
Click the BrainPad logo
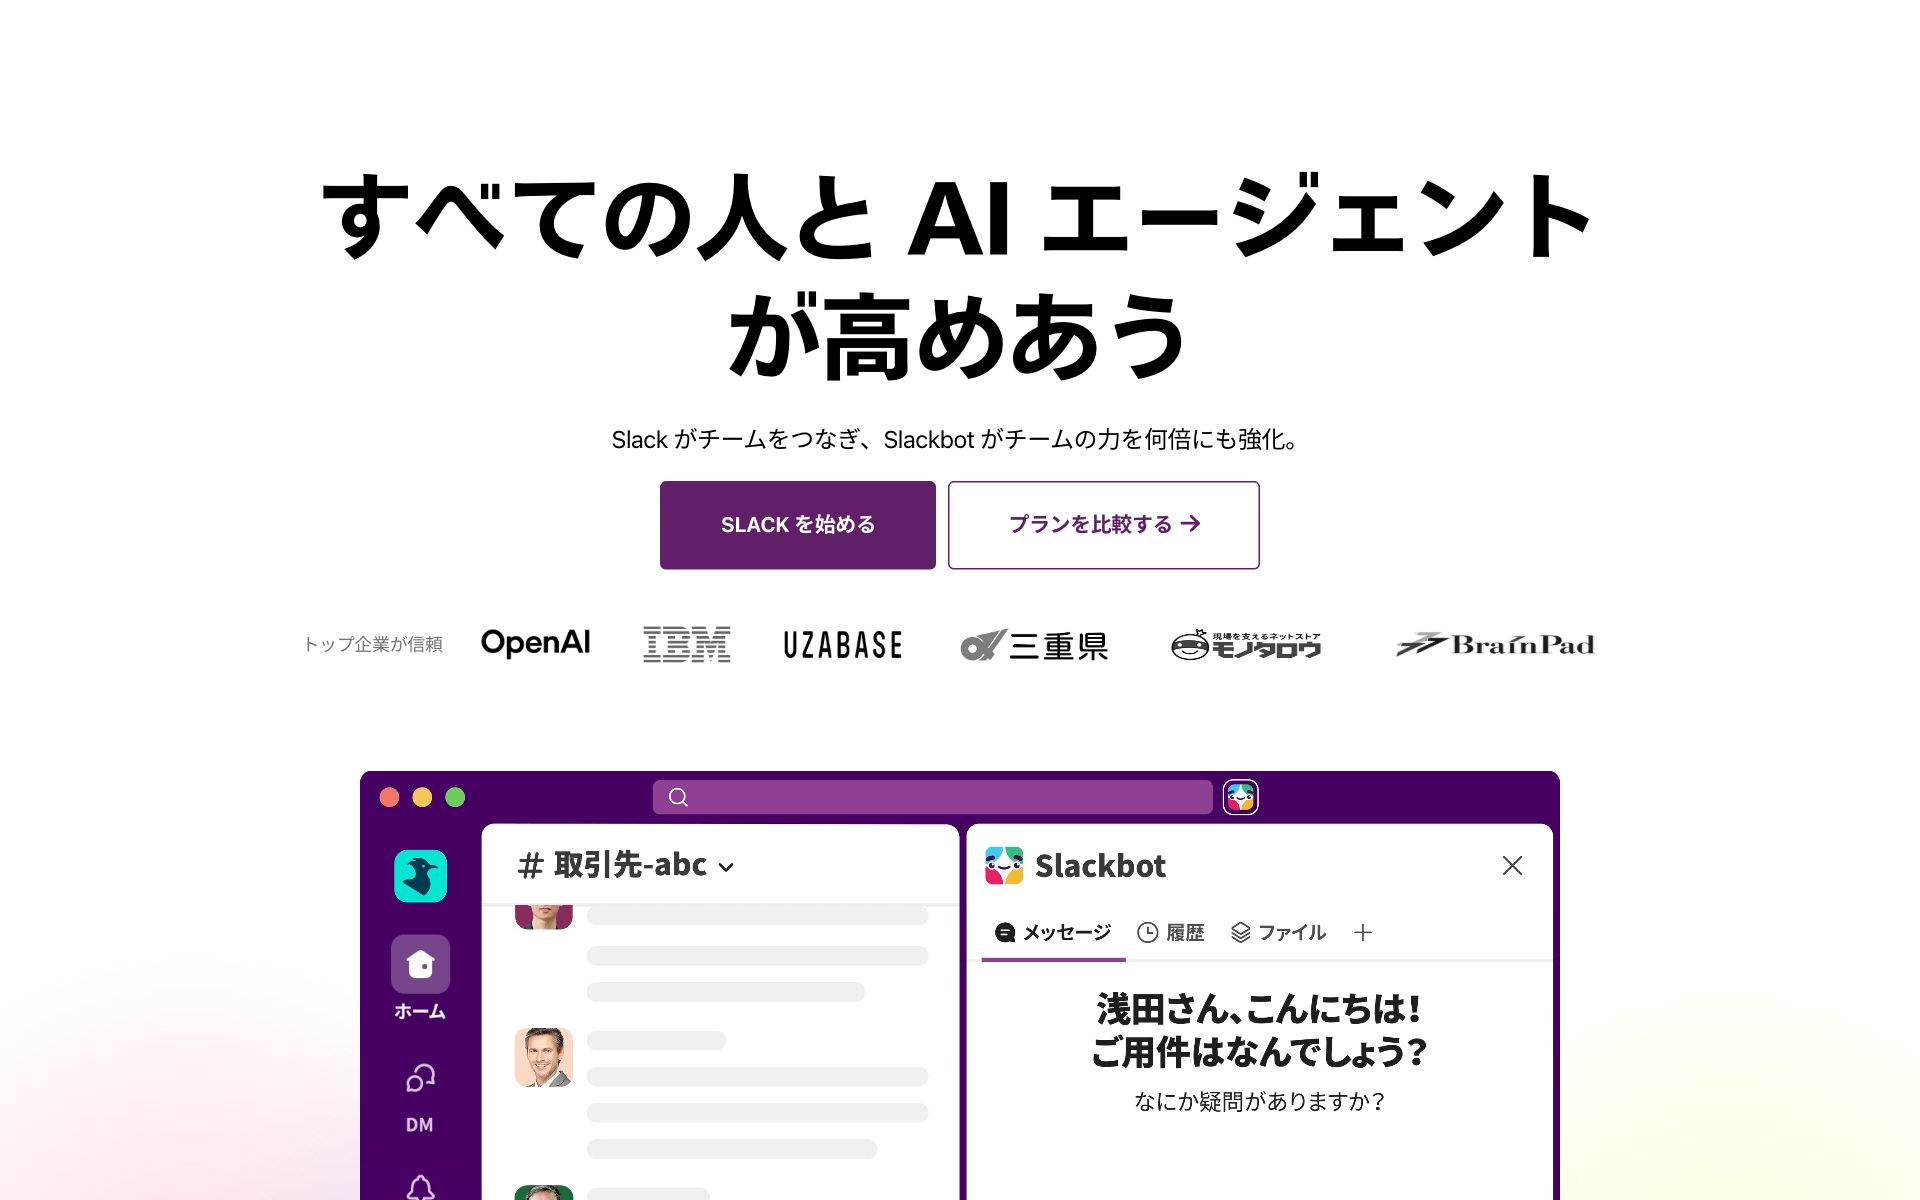point(1495,645)
